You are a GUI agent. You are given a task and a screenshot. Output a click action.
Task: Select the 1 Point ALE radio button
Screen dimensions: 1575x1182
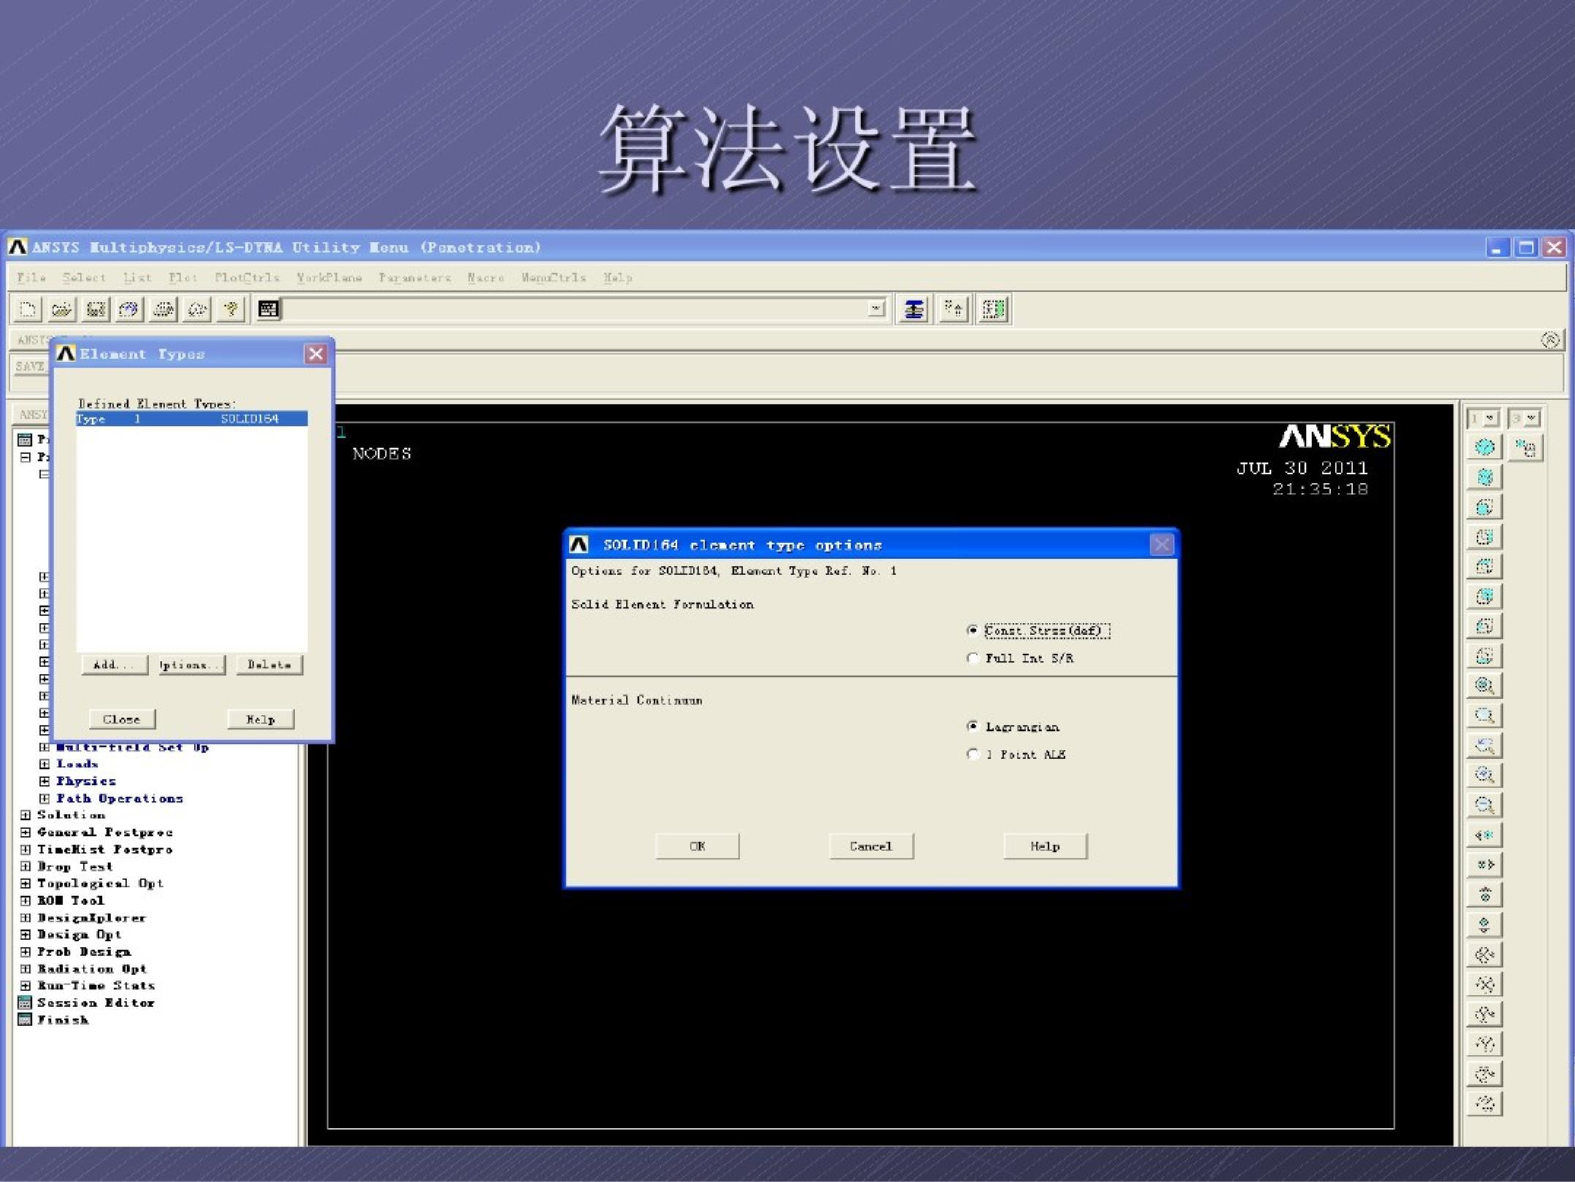972,754
